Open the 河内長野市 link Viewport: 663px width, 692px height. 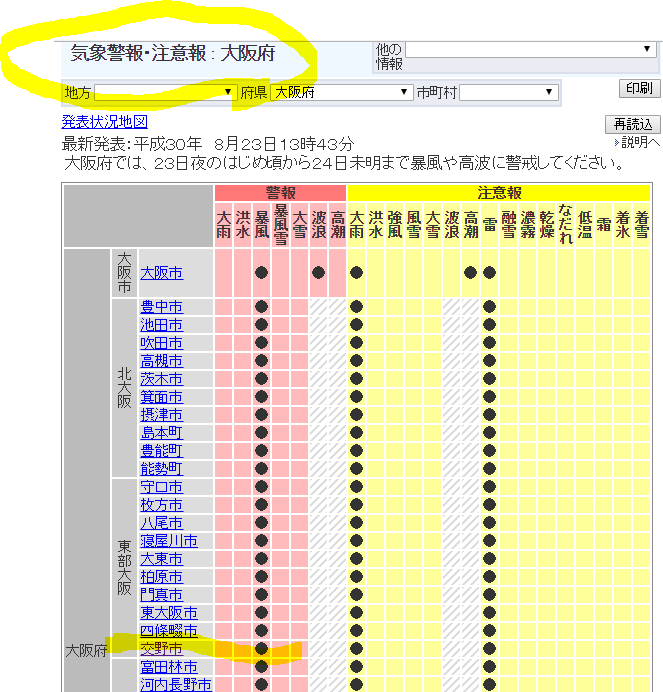[x=176, y=684]
